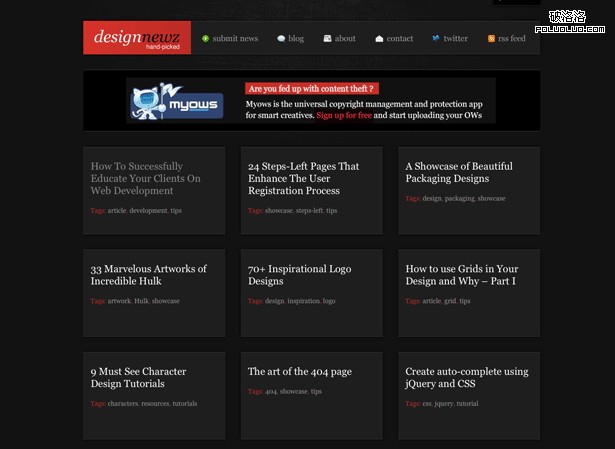Viewport: 615px width, 449px height.
Task: Click the blog speech bubble icon
Action: tap(281, 39)
